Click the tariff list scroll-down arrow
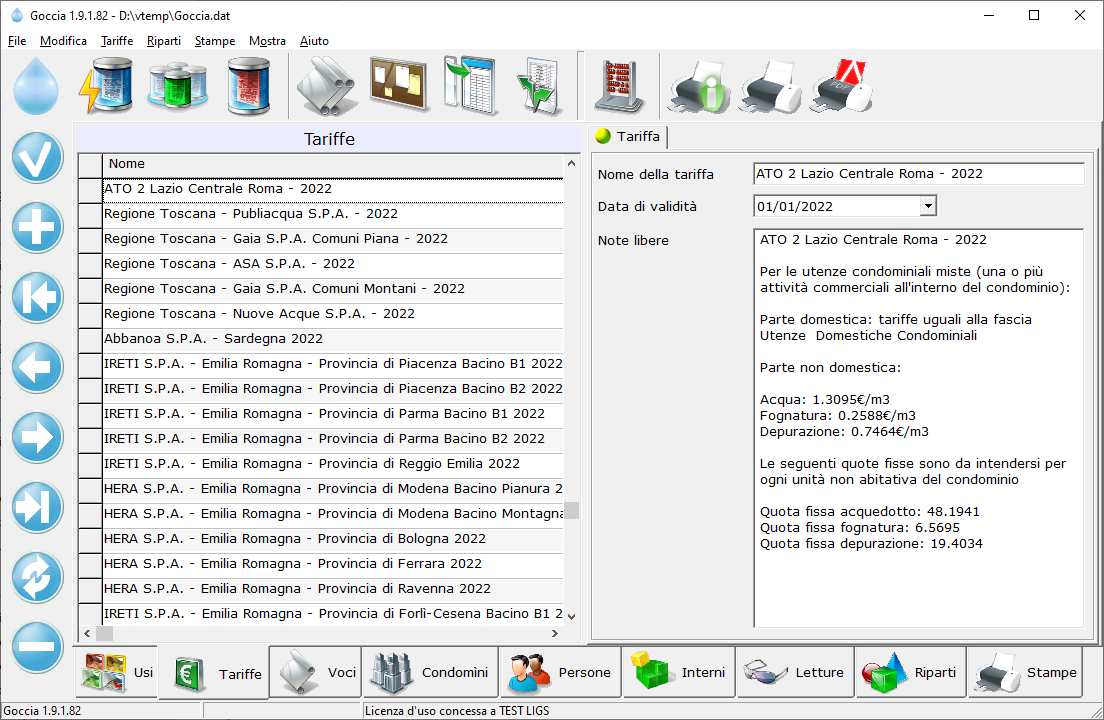This screenshot has width=1104, height=720. [572, 617]
